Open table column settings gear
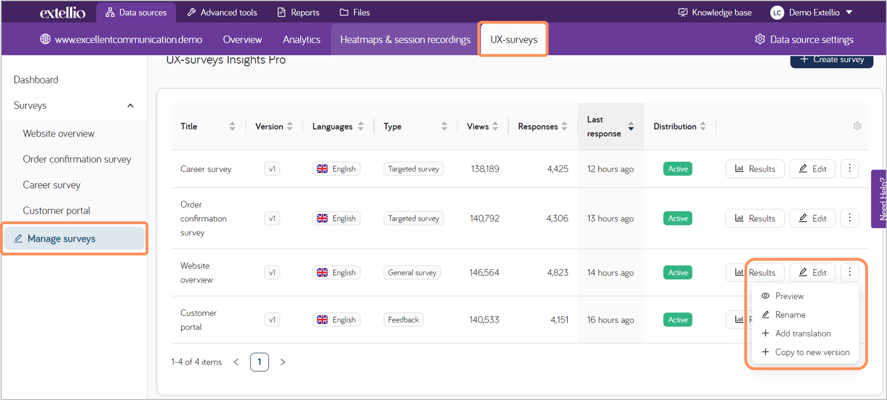887x400 pixels. pyautogui.click(x=857, y=126)
